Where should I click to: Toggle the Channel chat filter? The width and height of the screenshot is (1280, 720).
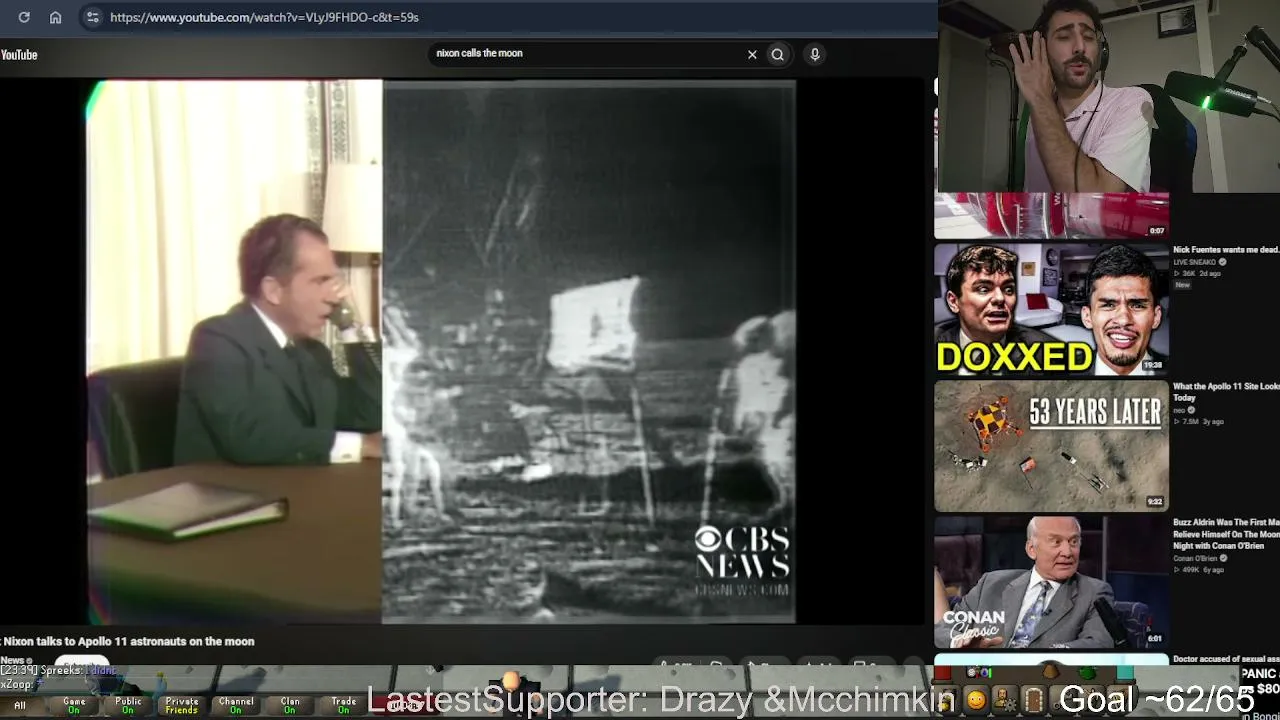(x=236, y=706)
